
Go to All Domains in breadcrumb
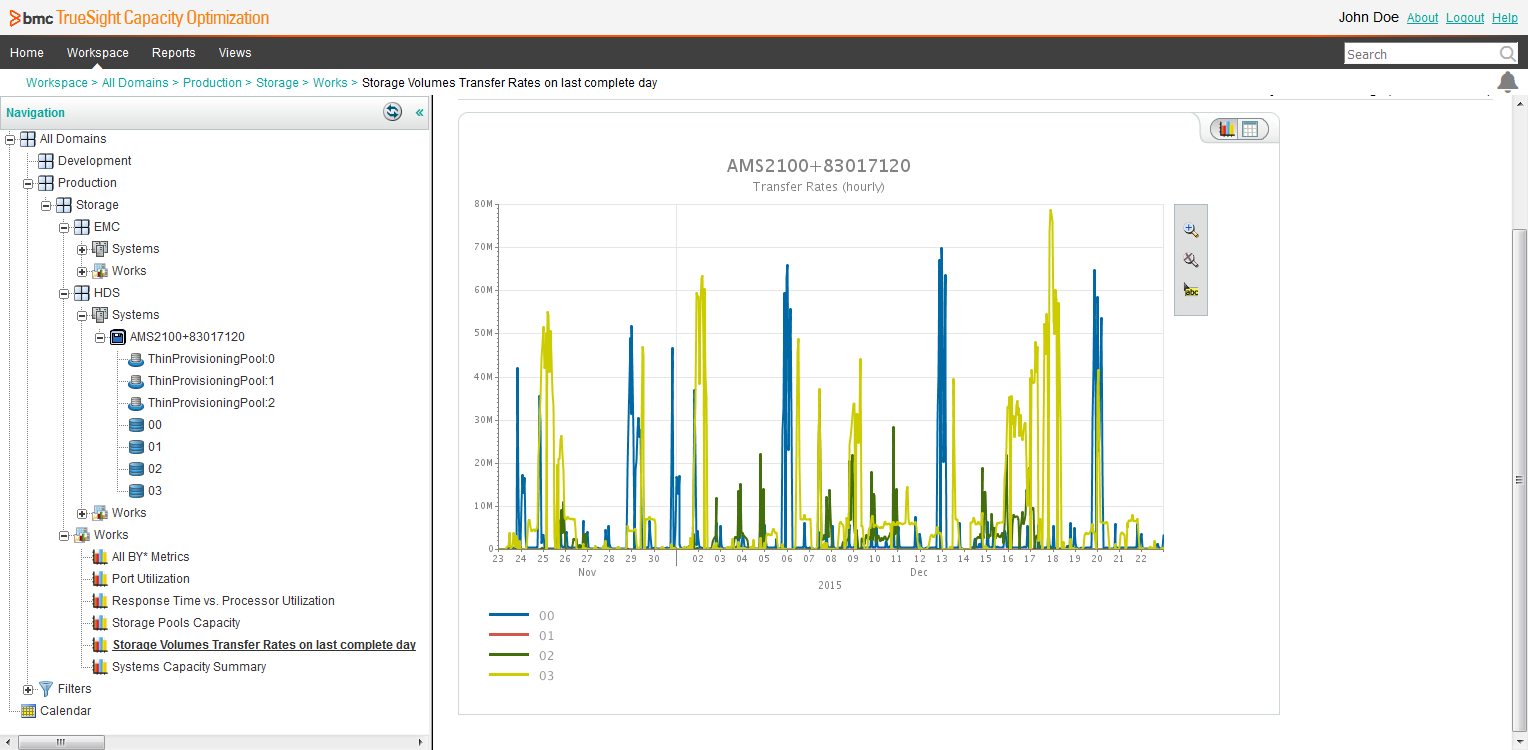point(135,83)
